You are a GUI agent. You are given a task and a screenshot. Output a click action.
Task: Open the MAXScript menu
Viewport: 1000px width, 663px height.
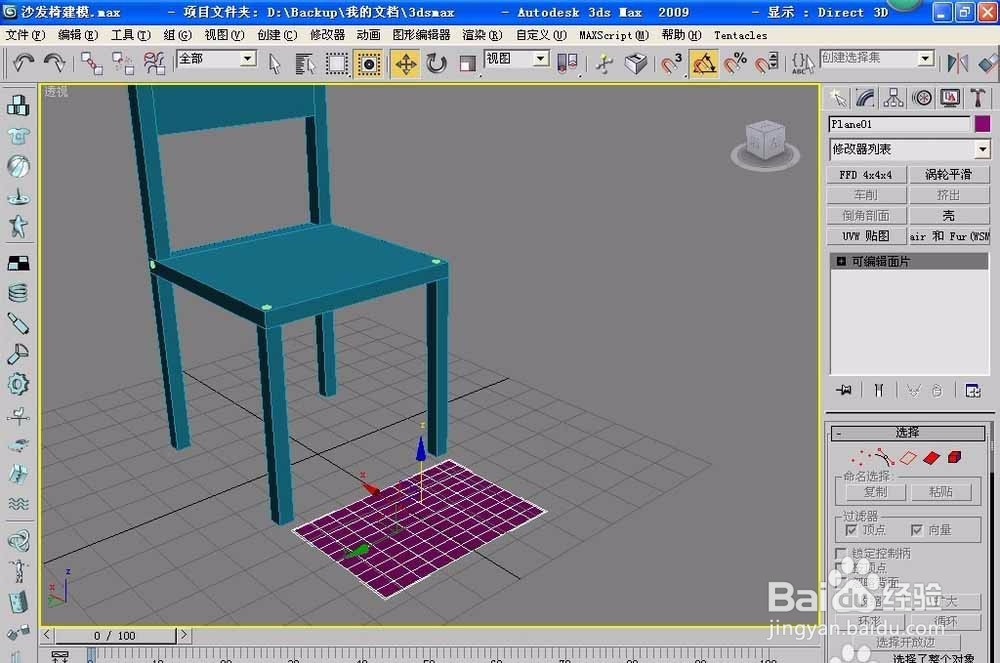[612, 35]
